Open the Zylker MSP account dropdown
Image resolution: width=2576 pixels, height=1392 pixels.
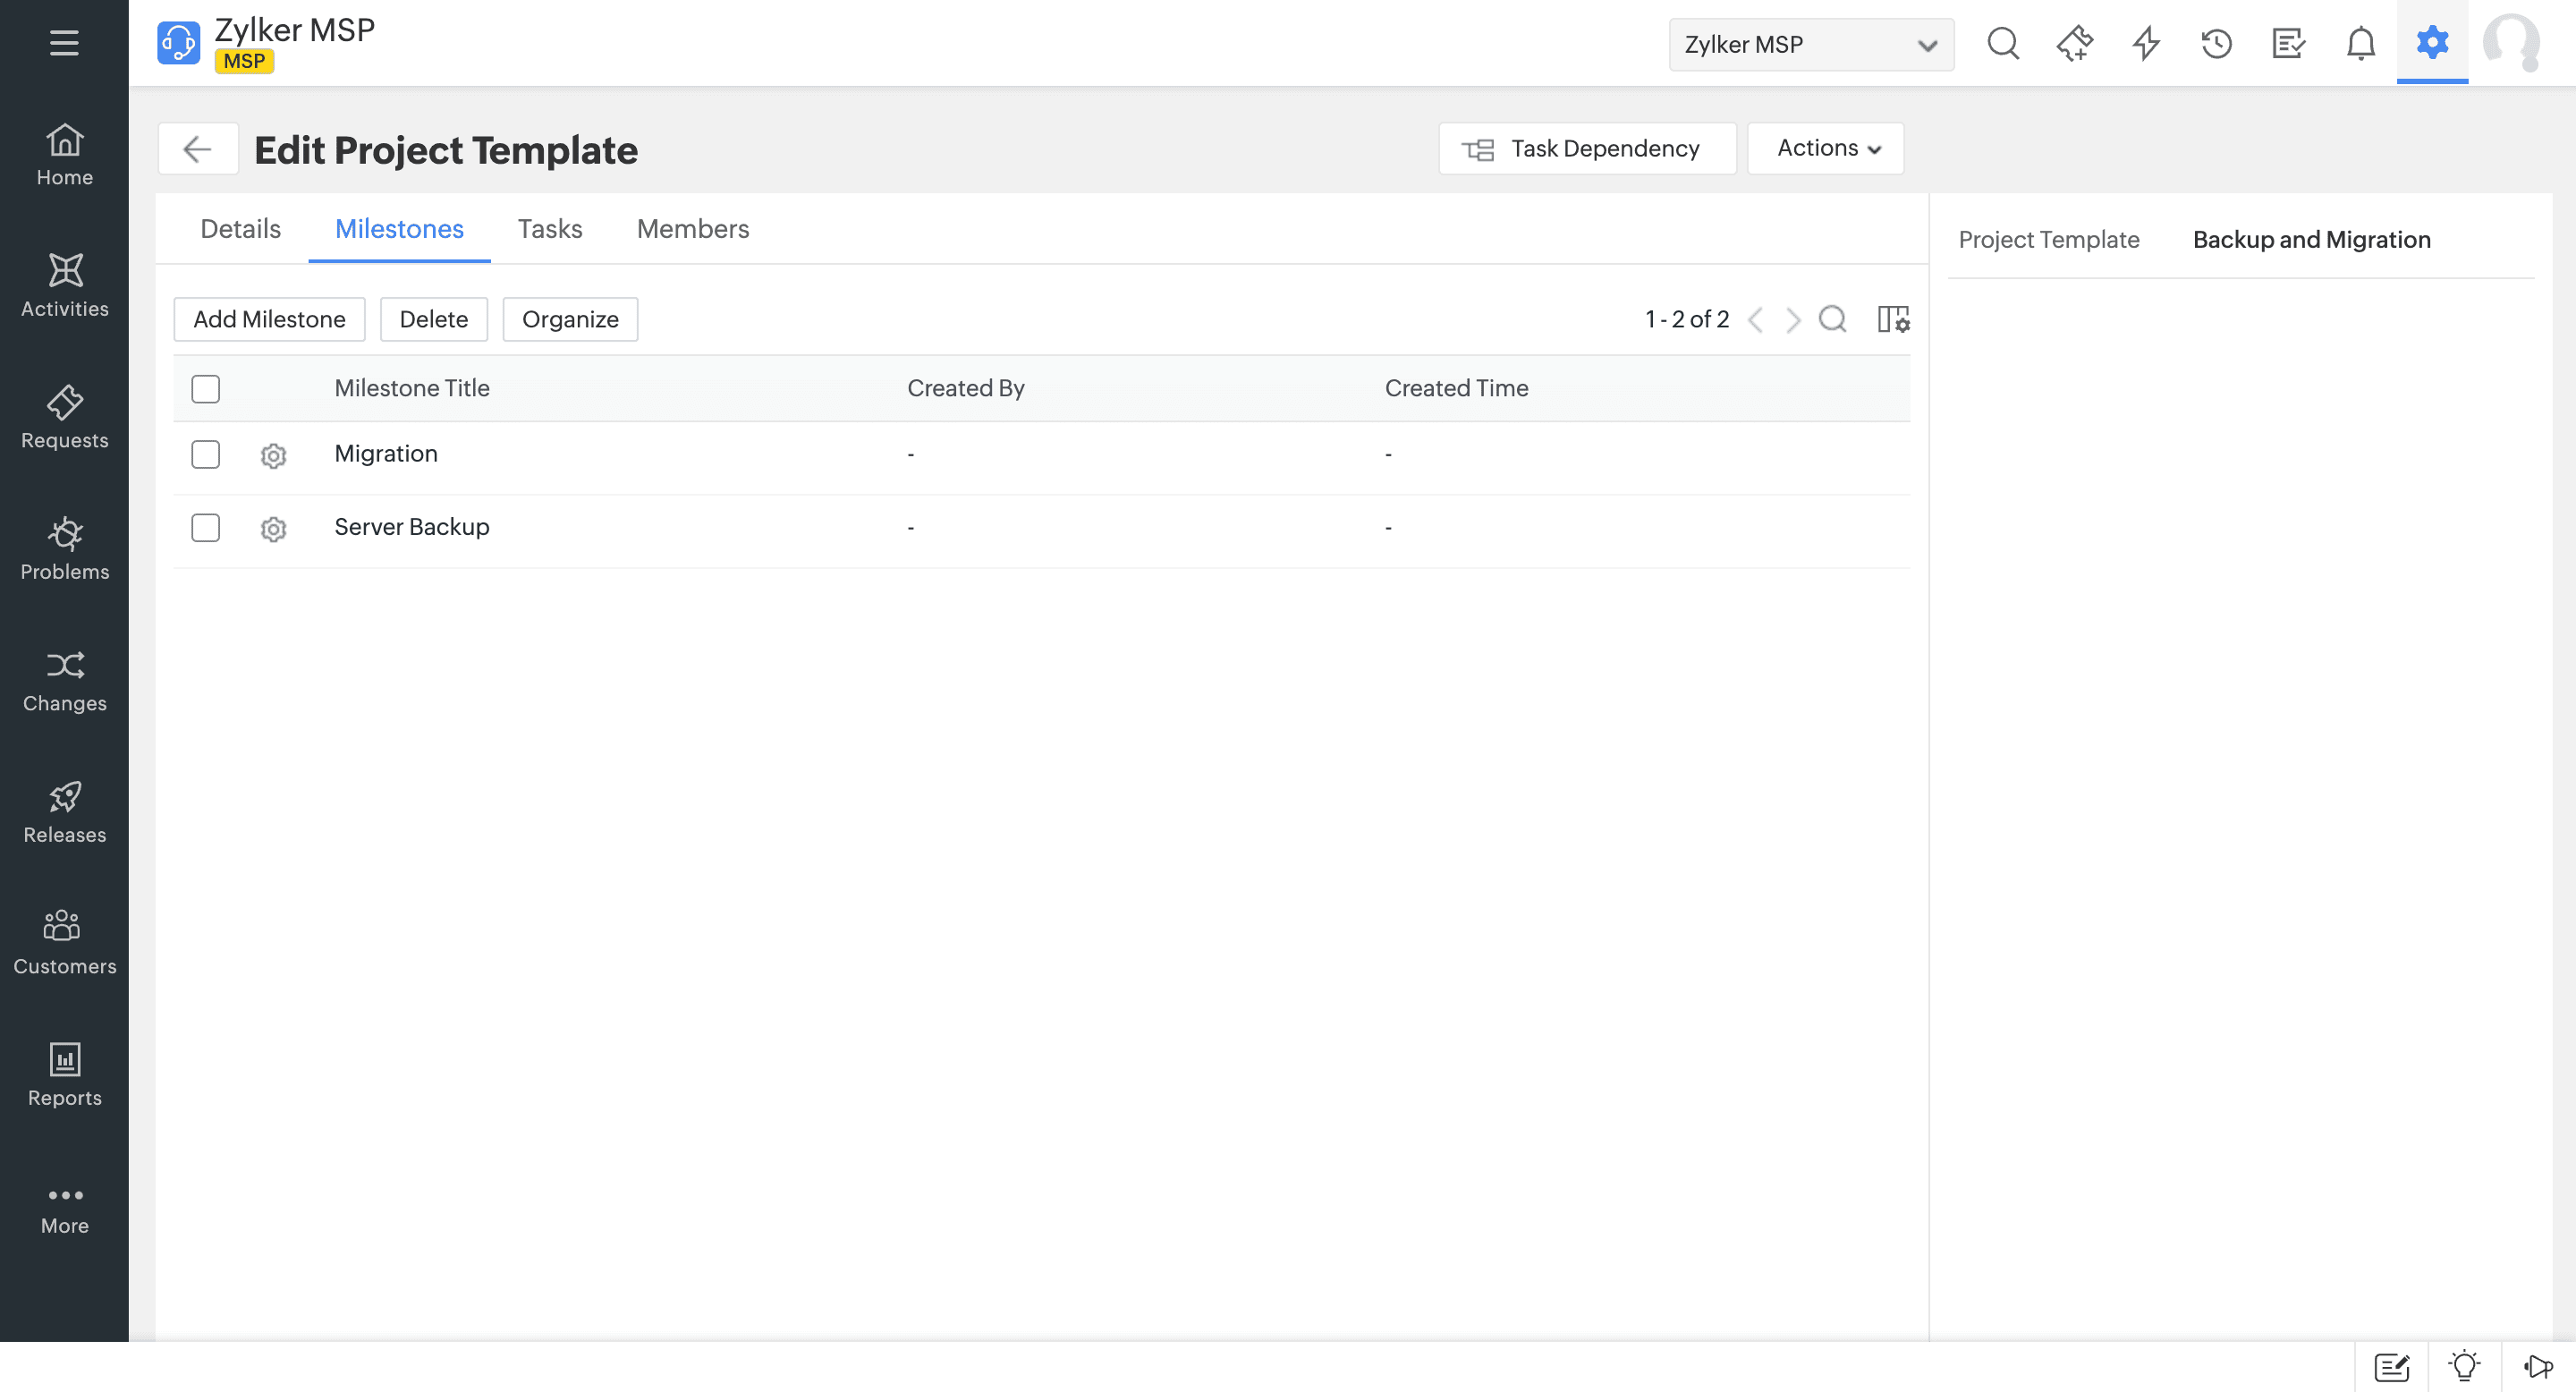(x=1810, y=44)
